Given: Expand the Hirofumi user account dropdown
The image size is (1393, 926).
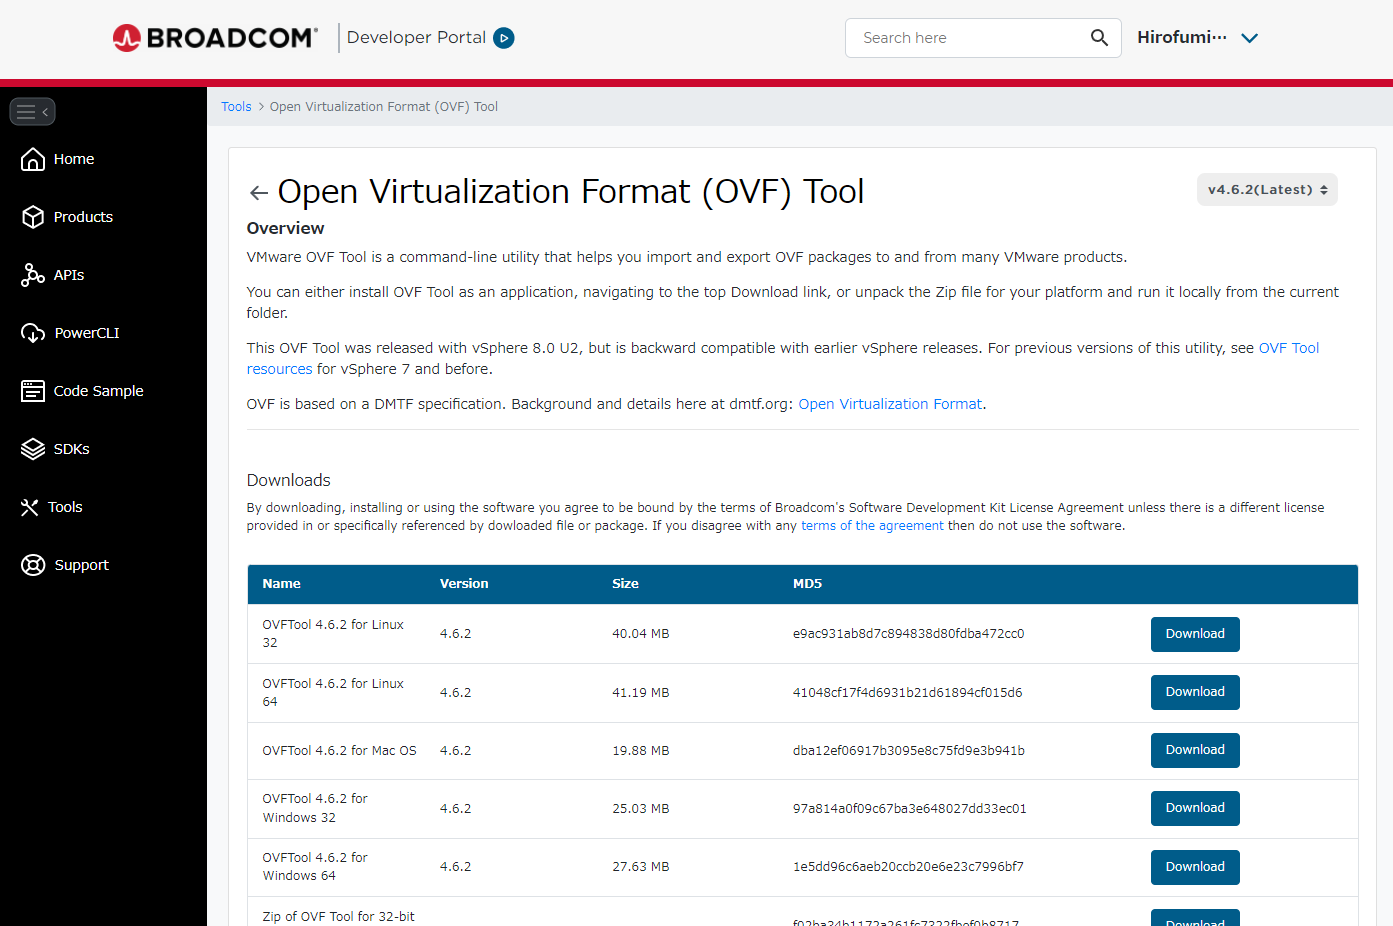Looking at the screenshot, I should pyautogui.click(x=1197, y=38).
